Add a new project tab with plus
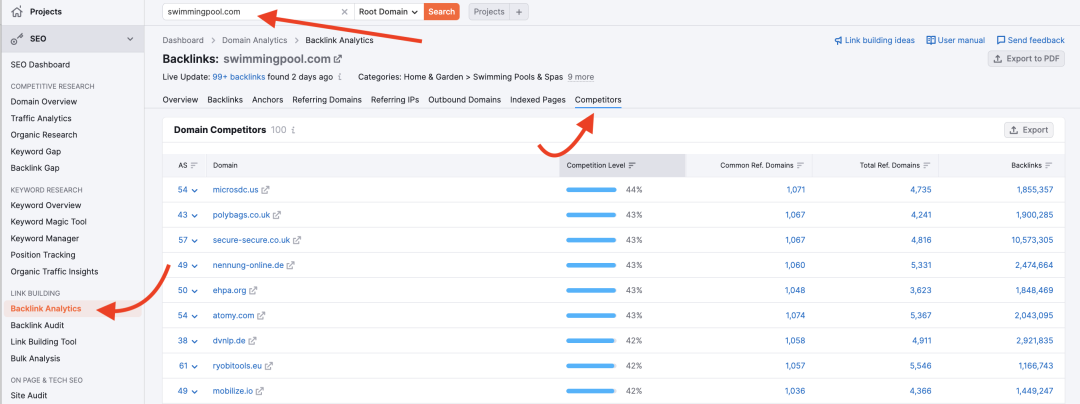The width and height of the screenshot is (1080, 404). click(x=519, y=12)
